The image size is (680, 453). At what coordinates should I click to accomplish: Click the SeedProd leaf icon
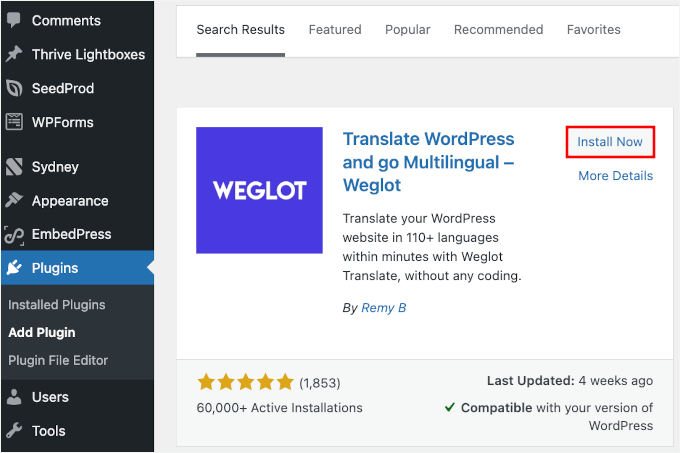[14, 88]
